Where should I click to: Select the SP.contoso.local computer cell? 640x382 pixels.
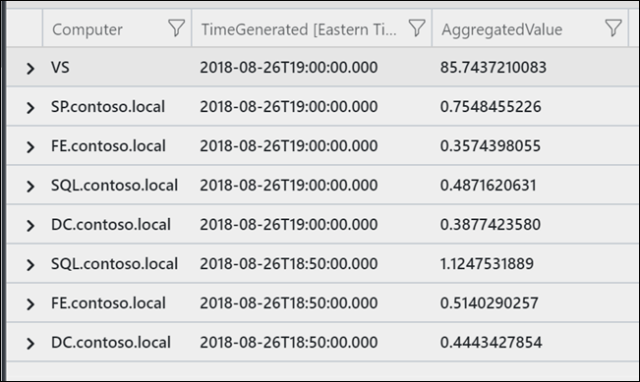pos(108,107)
